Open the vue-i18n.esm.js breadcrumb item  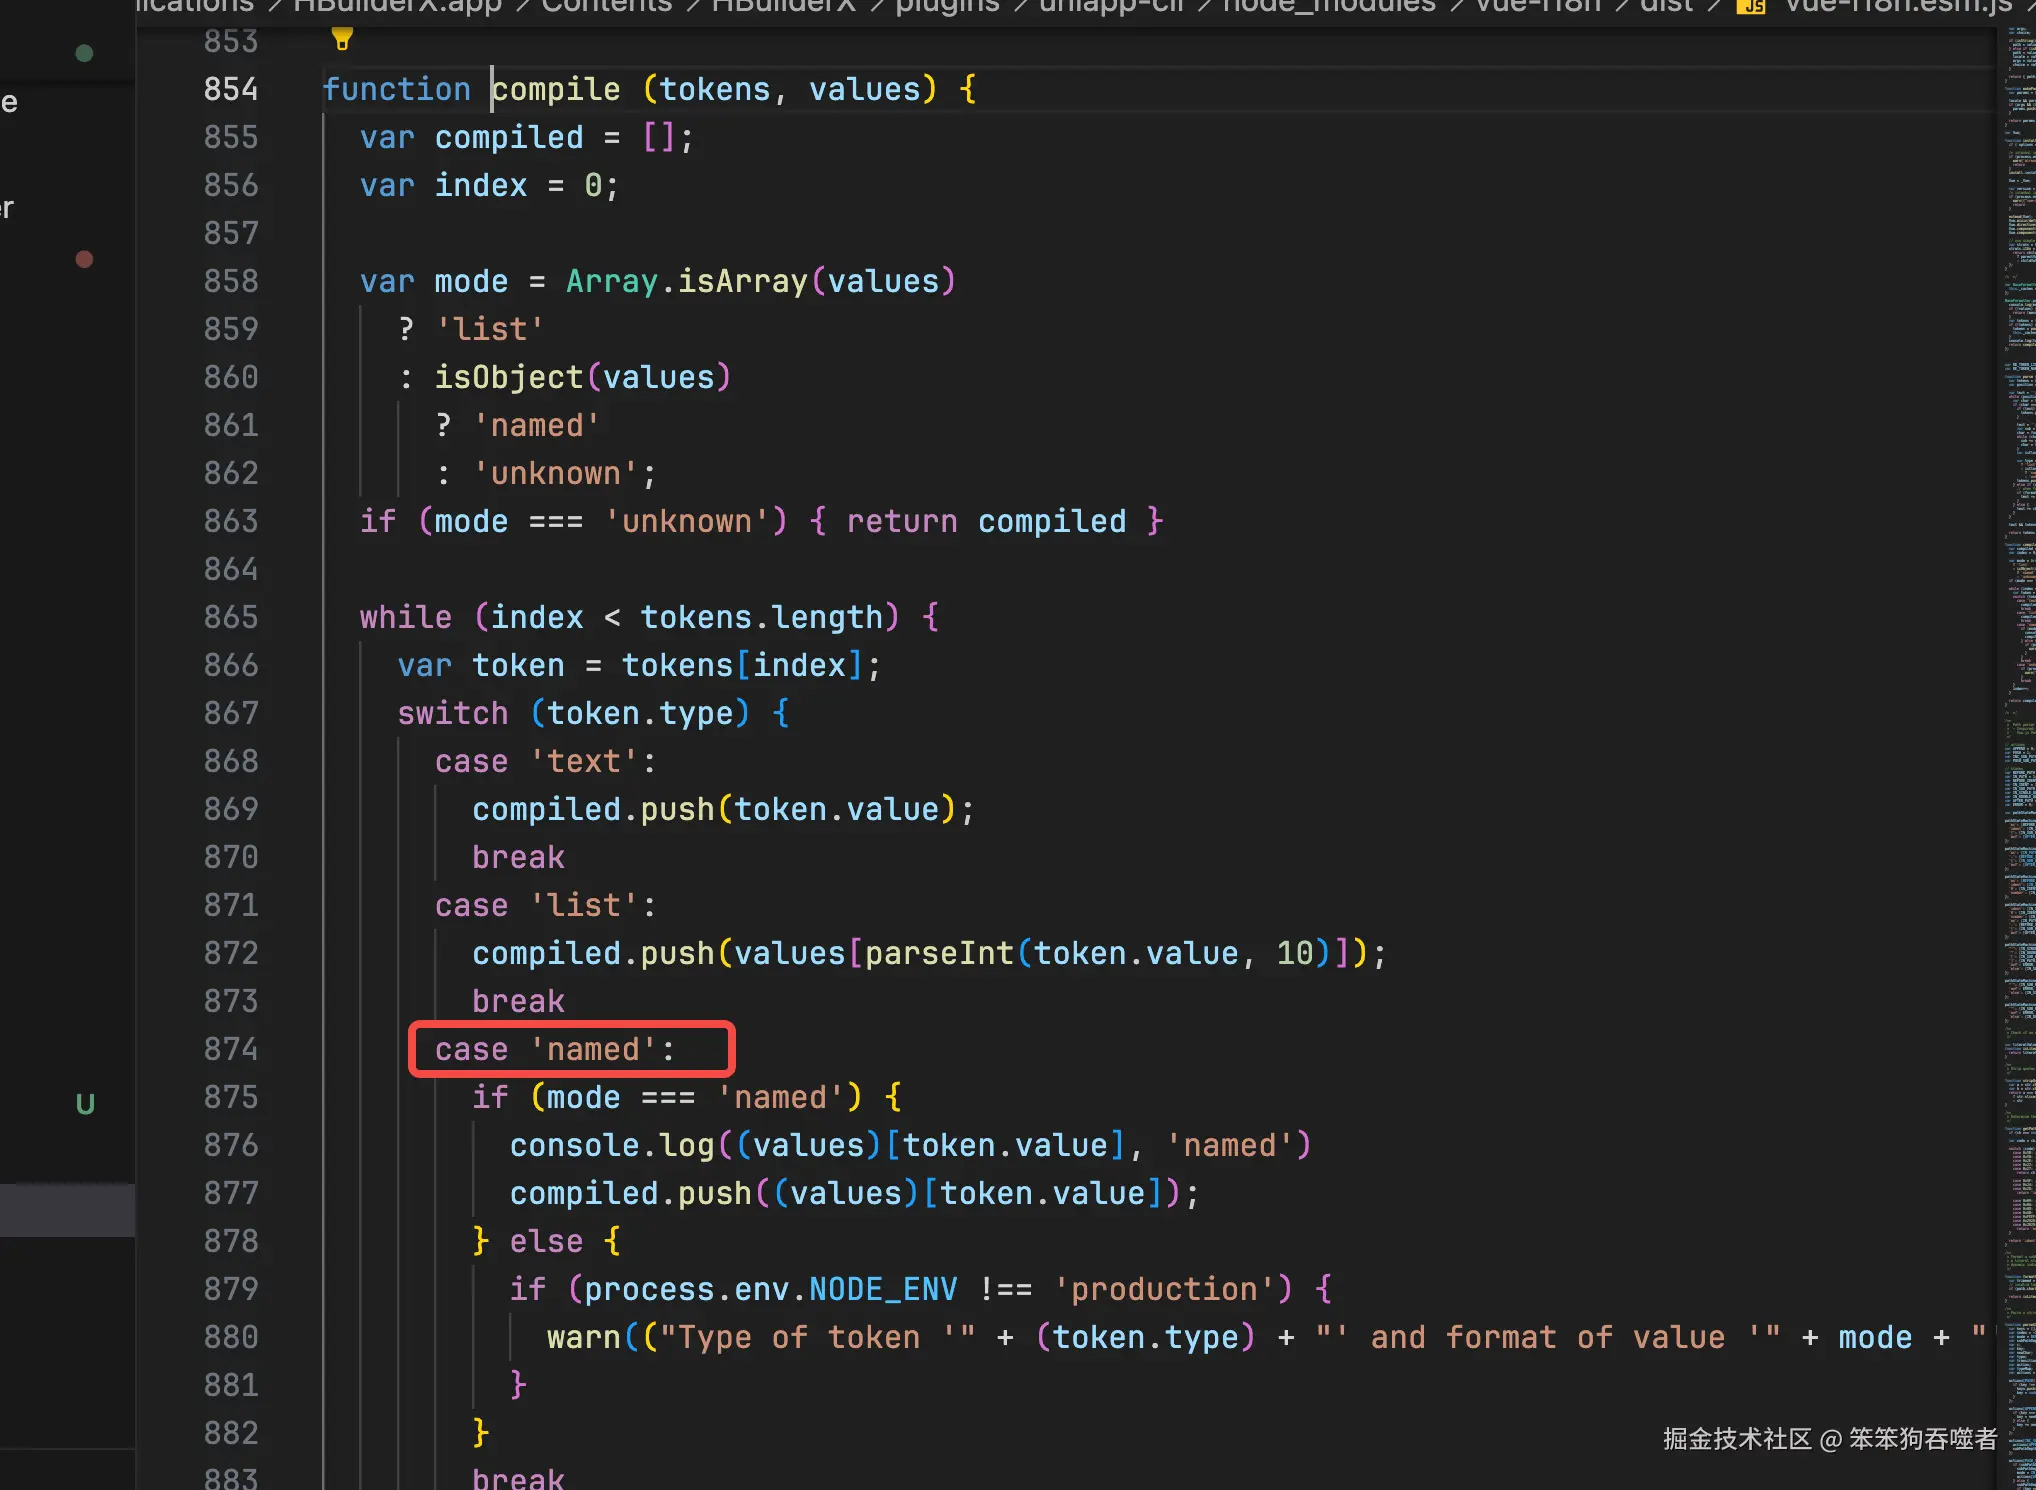pyautogui.click(x=1898, y=7)
